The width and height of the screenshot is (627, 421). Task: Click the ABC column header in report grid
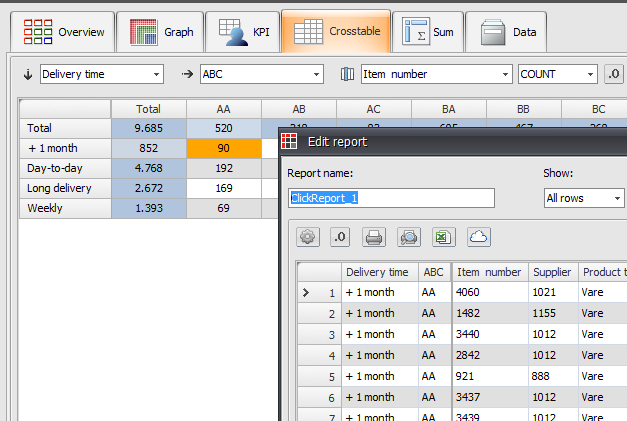[435, 272]
